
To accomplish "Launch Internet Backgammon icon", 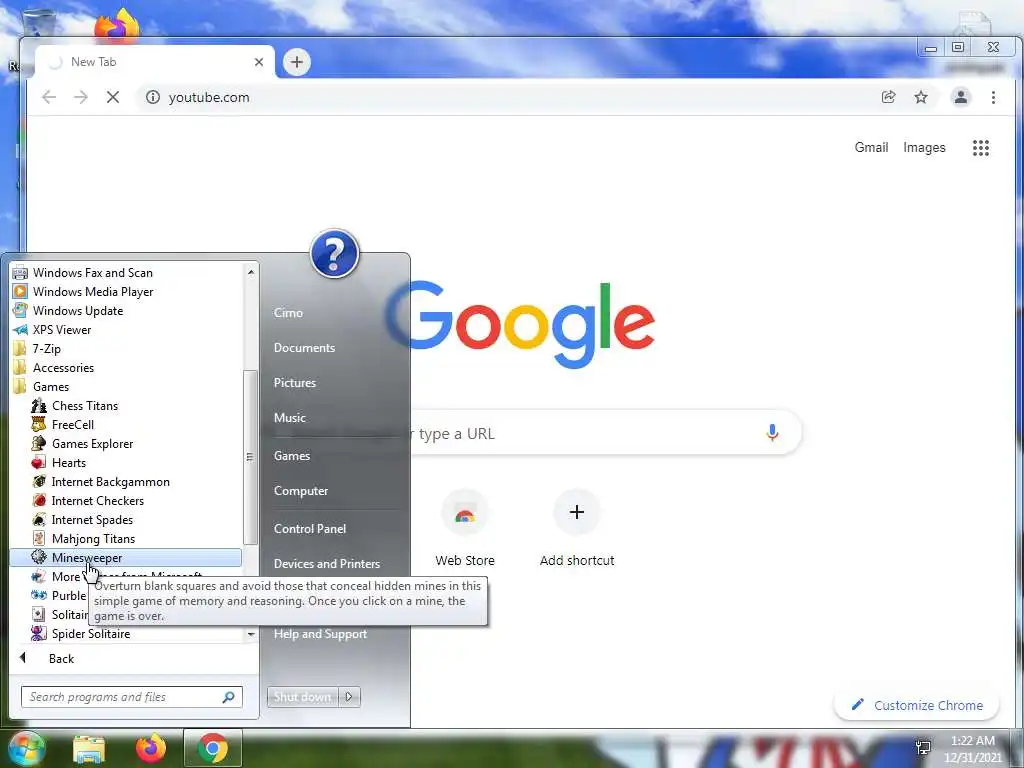I will click(39, 481).
